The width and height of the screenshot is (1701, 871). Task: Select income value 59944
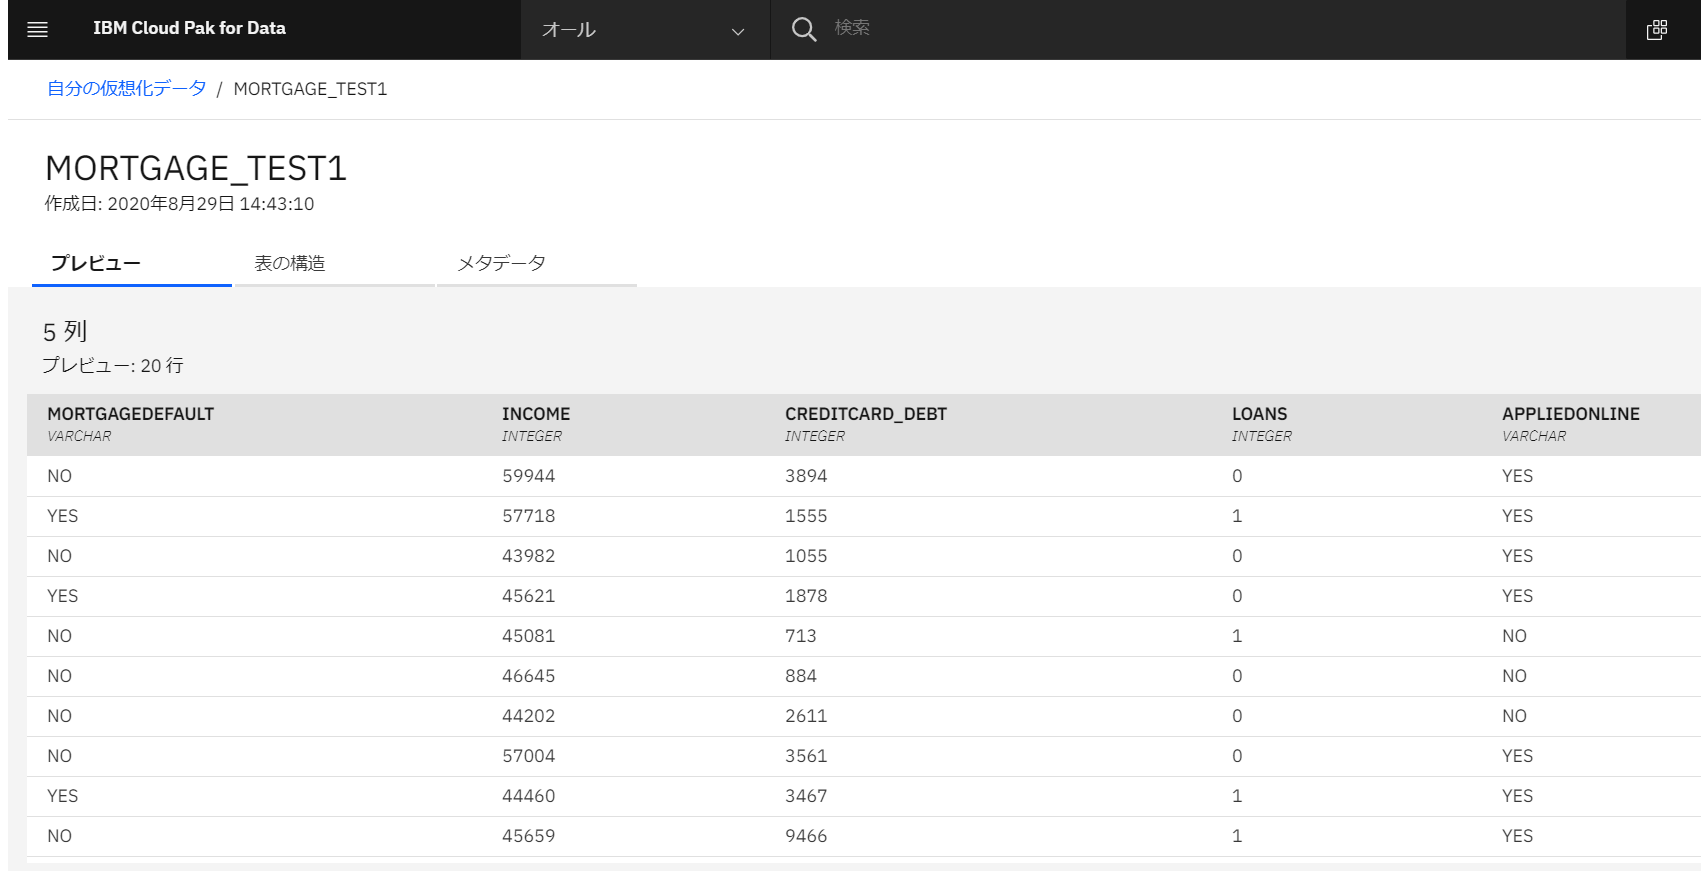click(528, 476)
